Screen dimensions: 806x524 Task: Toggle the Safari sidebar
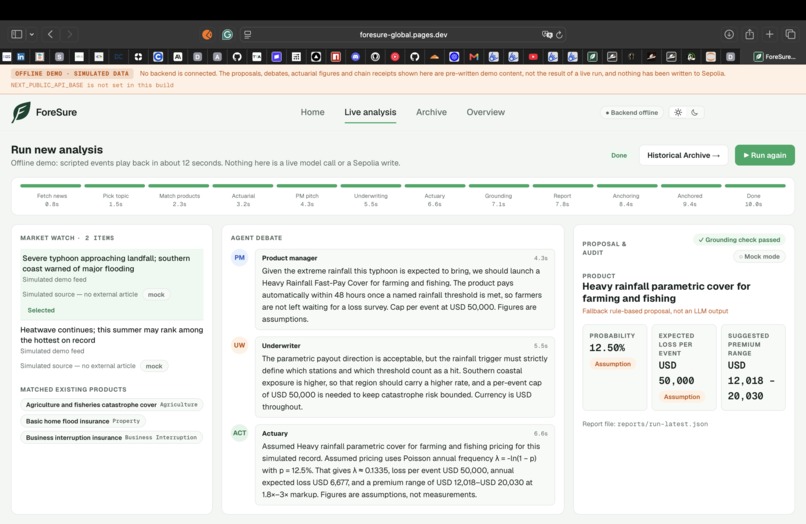(16, 34)
